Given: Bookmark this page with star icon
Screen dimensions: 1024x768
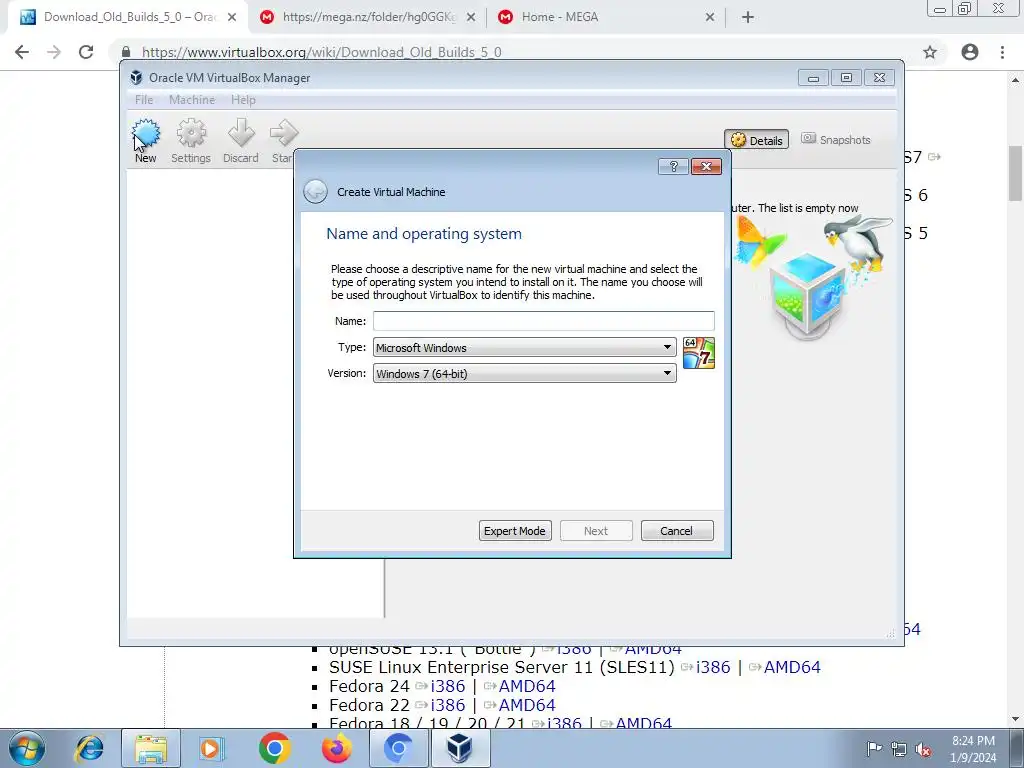Looking at the screenshot, I should click(930, 52).
